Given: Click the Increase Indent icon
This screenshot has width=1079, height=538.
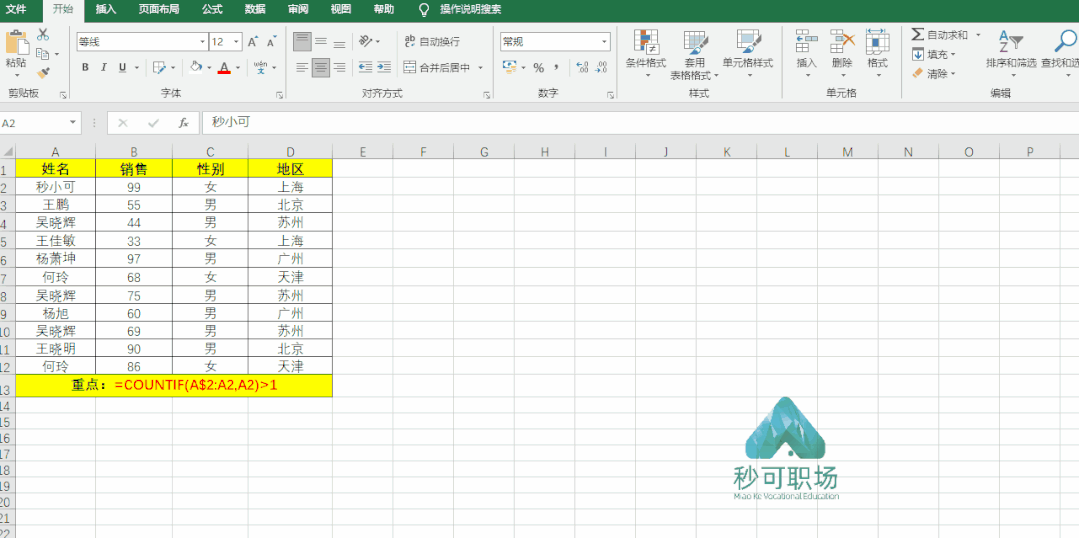Looking at the screenshot, I should (x=384, y=67).
